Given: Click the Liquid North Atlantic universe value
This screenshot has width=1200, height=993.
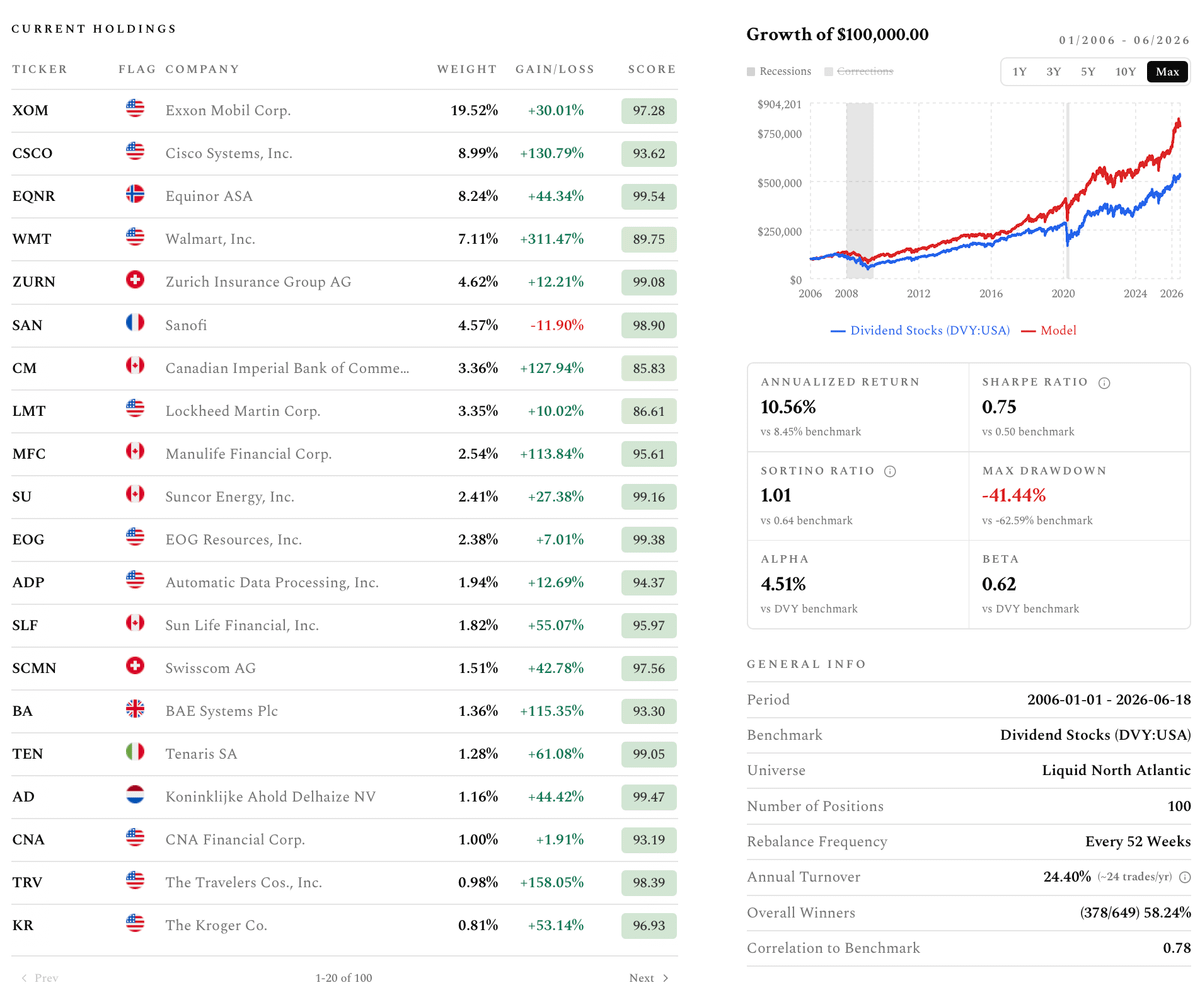Looking at the screenshot, I should point(1116,771).
